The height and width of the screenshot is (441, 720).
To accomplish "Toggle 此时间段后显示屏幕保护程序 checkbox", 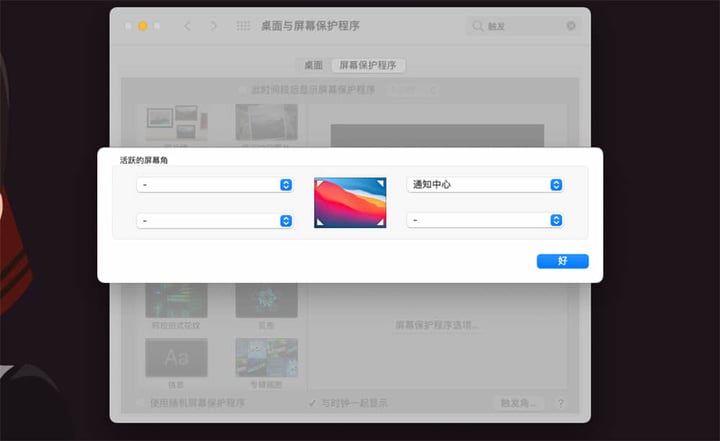I will click(x=243, y=90).
